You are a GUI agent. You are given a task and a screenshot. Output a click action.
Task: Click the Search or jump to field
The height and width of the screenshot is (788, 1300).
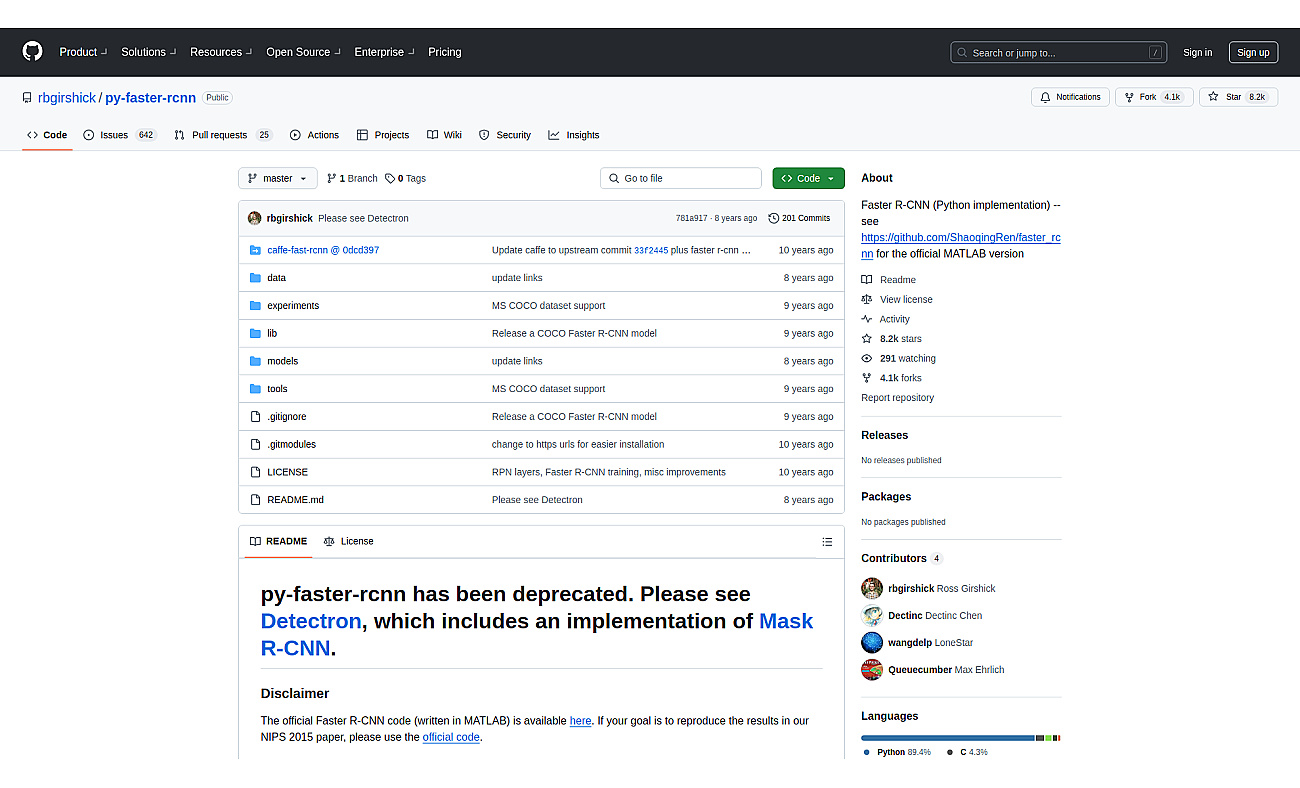[1060, 53]
